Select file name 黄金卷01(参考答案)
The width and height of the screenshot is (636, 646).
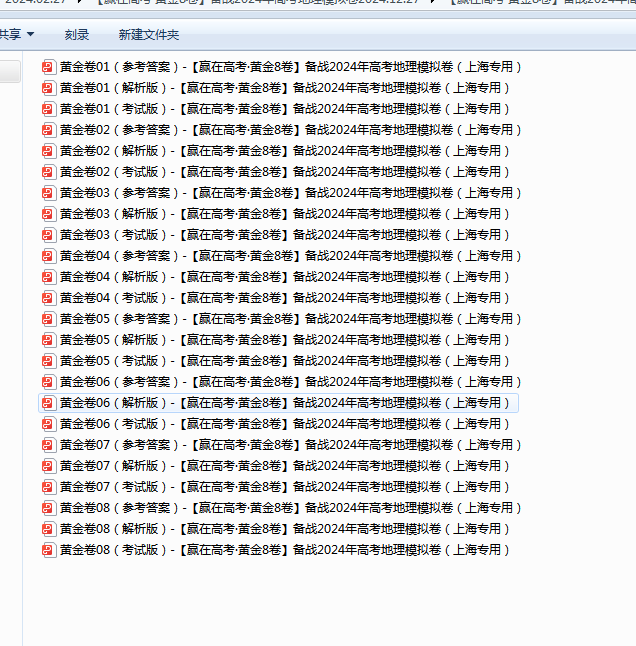[291, 67]
